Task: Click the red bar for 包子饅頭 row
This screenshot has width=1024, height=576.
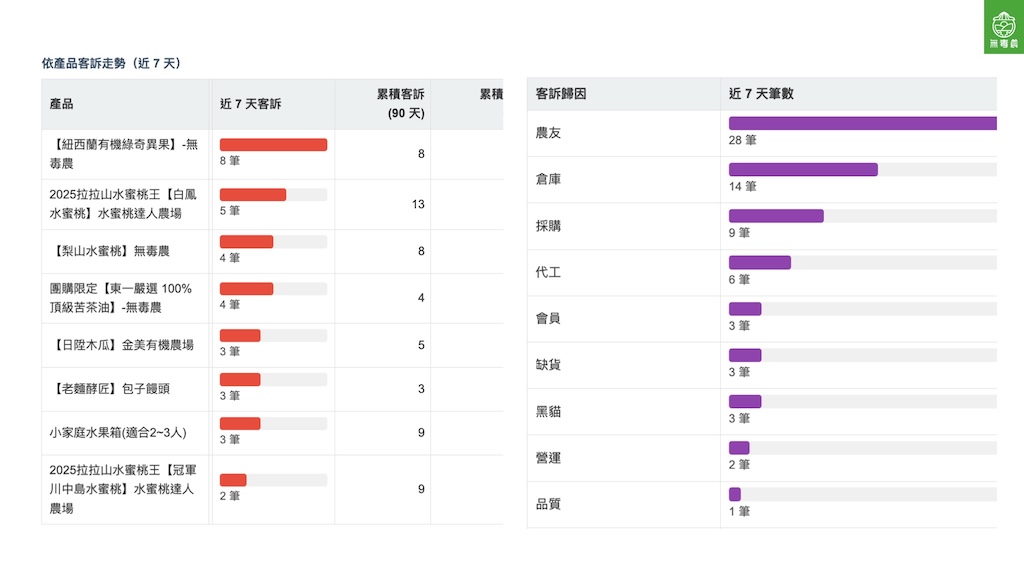Action: [x=240, y=379]
